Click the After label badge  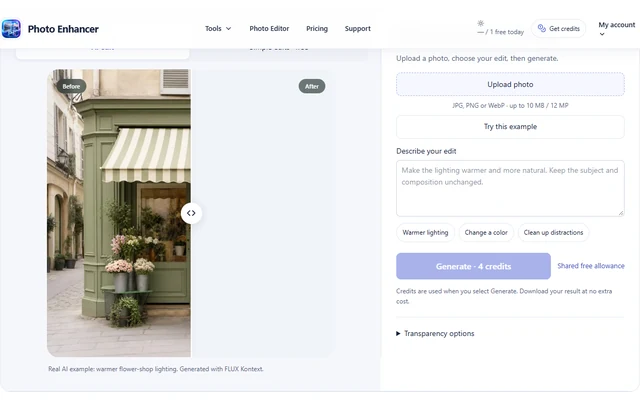tap(312, 87)
